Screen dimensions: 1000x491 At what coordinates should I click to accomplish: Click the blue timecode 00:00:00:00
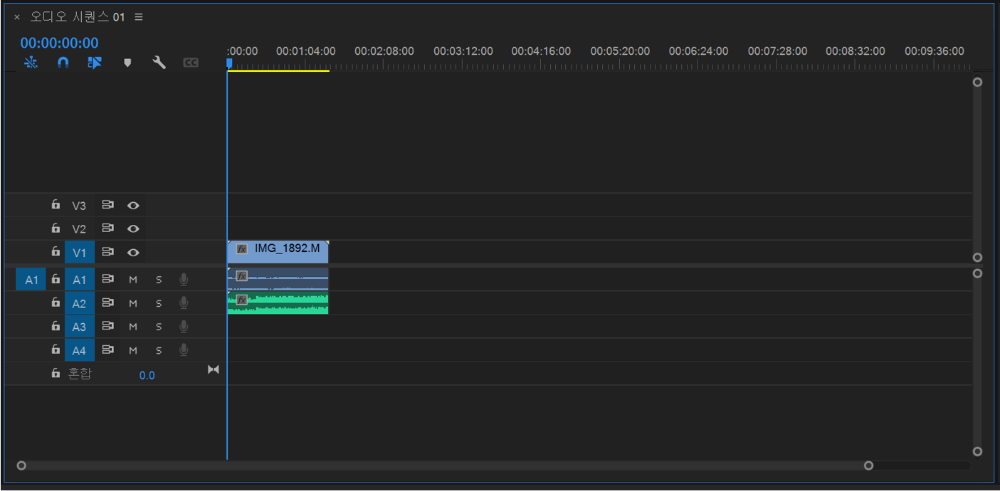[x=59, y=43]
